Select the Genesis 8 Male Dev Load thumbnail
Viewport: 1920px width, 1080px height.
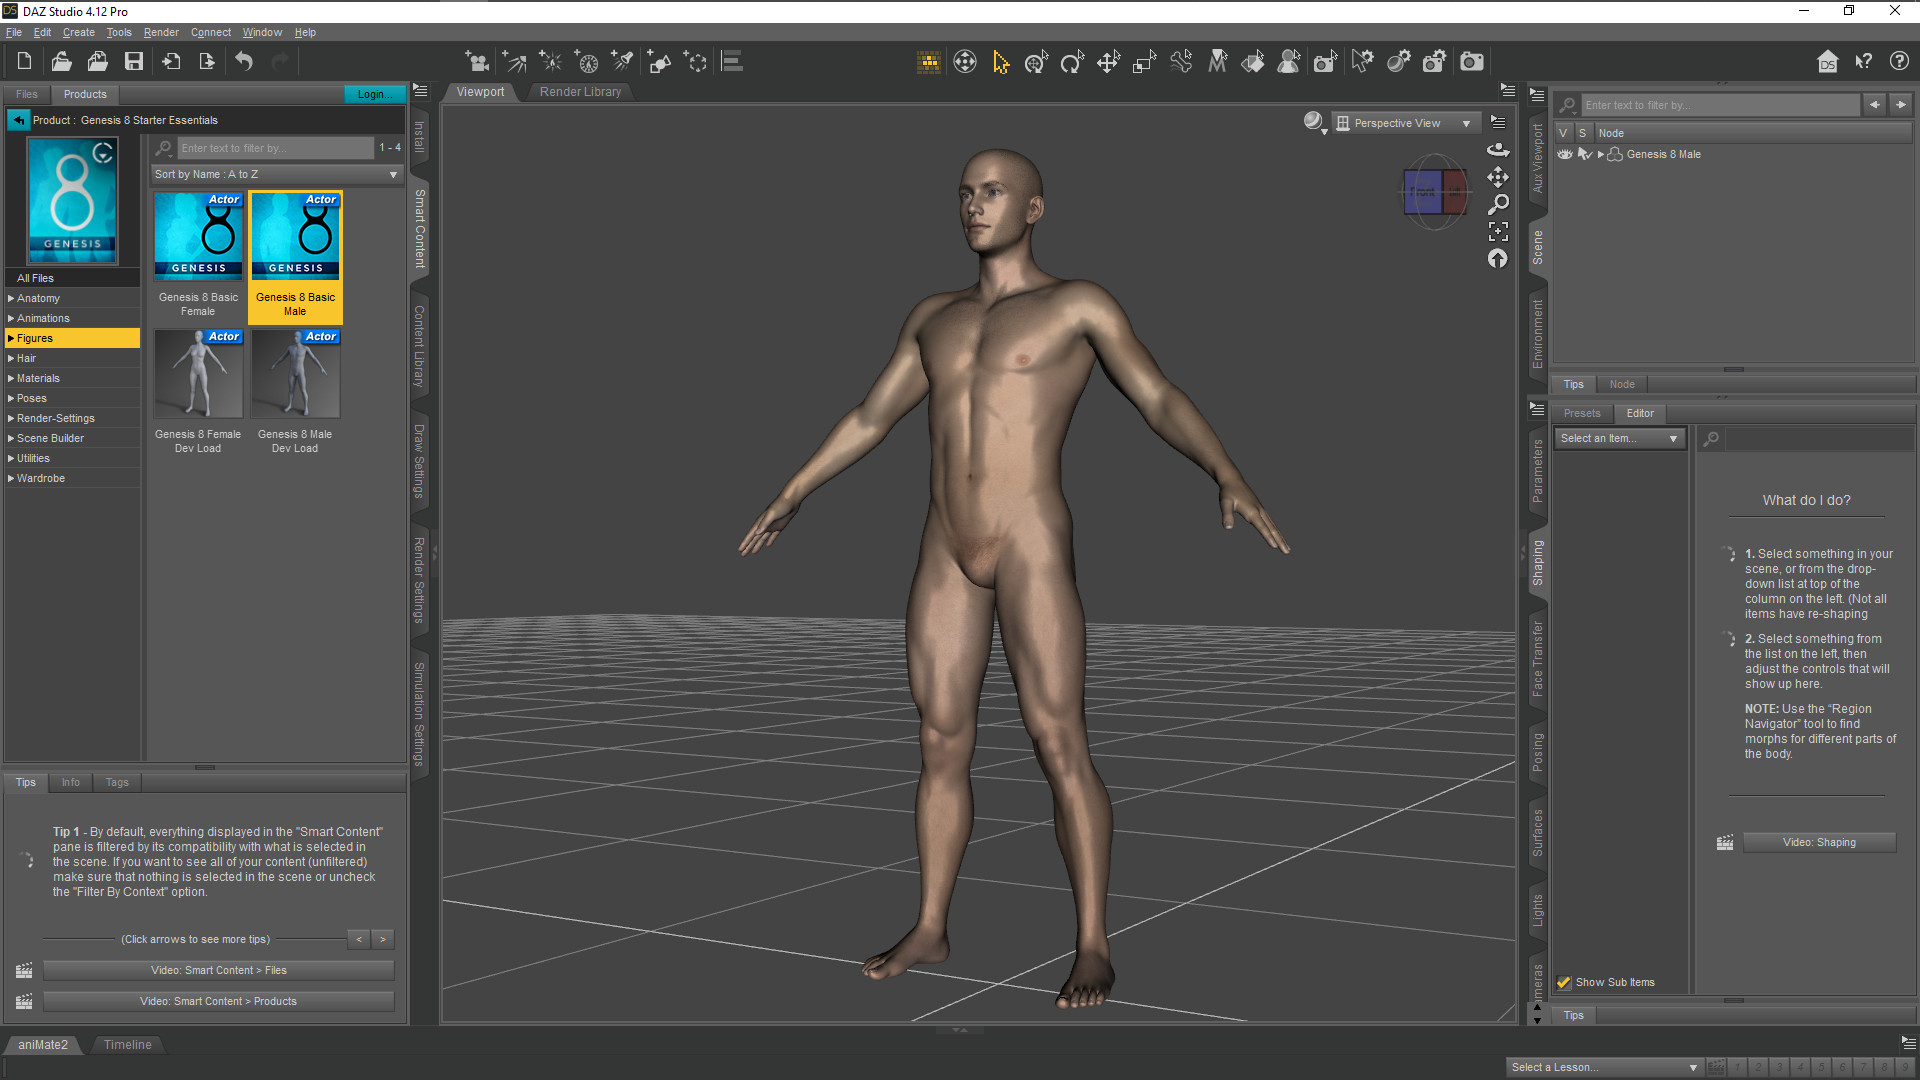click(x=296, y=374)
